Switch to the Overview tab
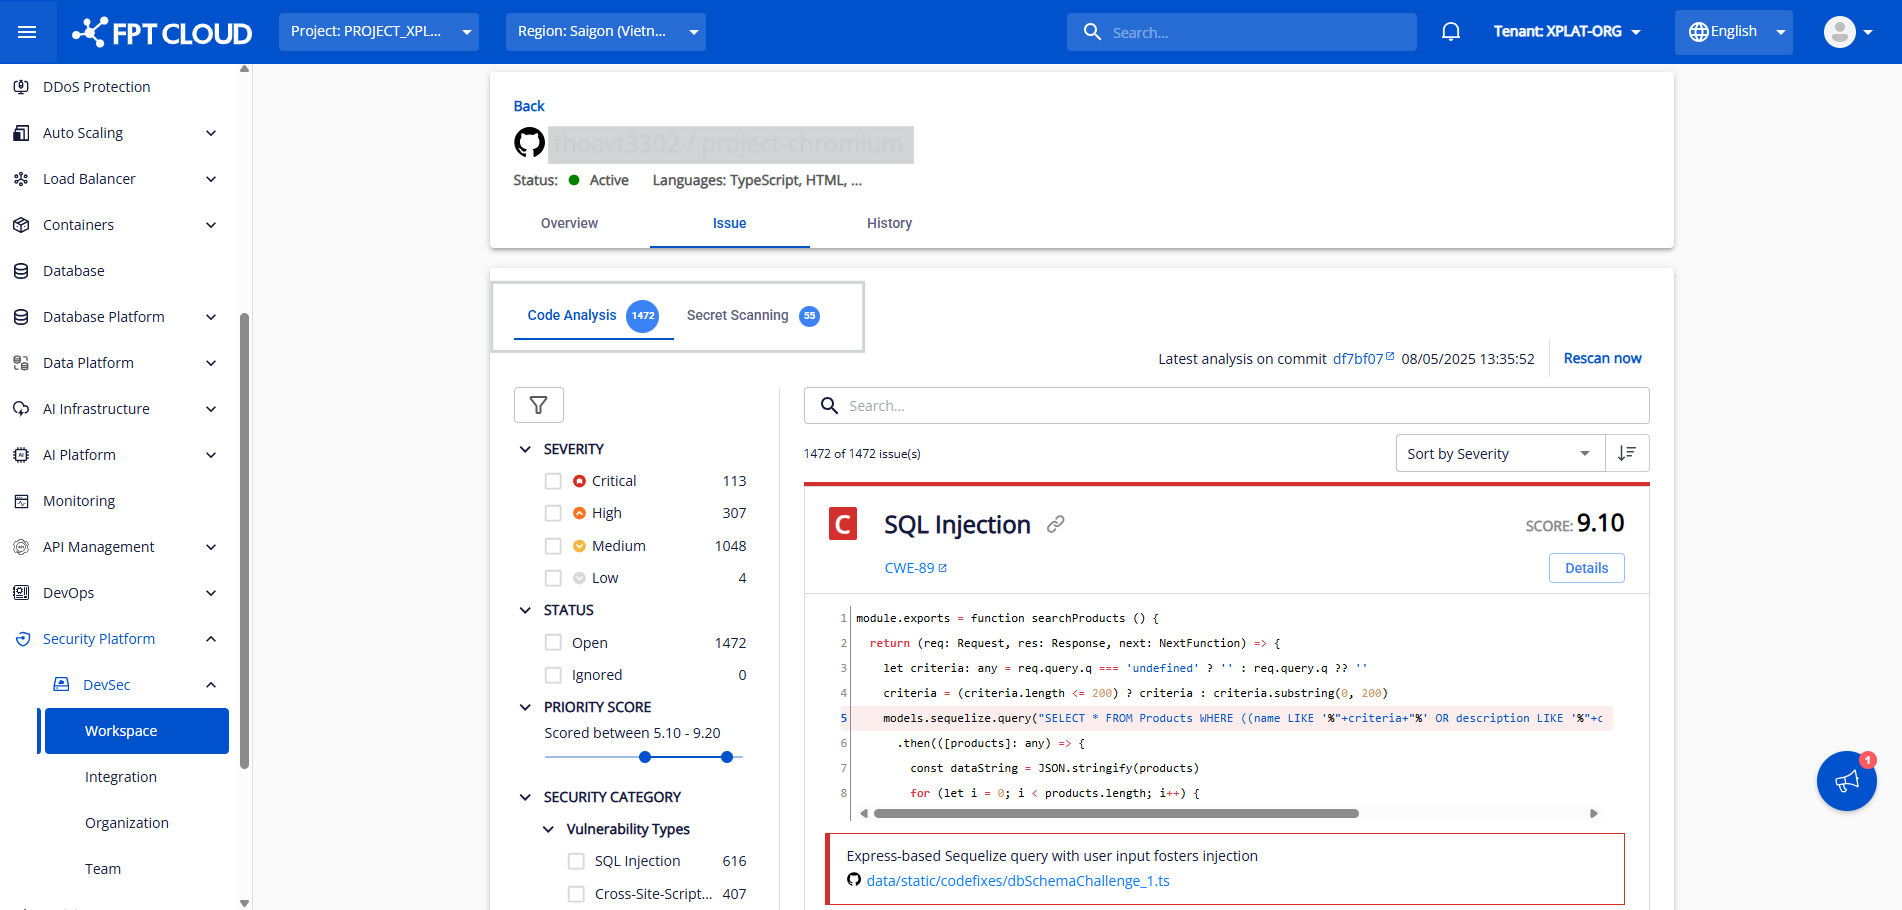Image resolution: width=1902 pixels, height=910 pixels. pyautogui.click(x=569, y=223)
